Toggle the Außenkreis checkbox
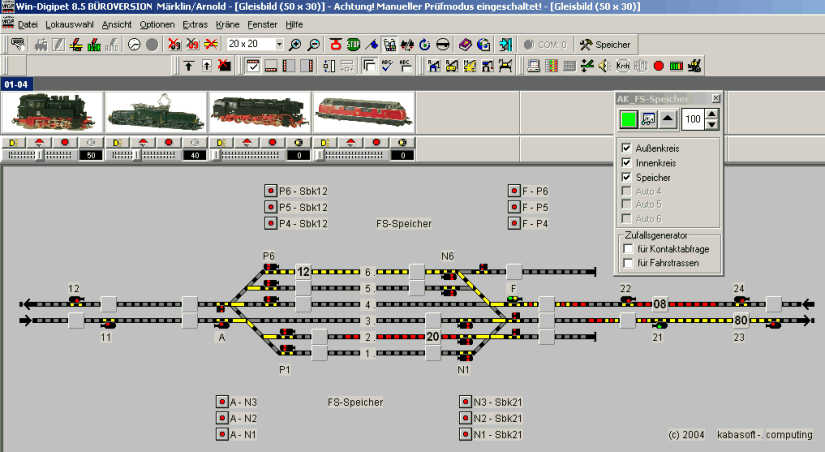 click(x=626, y=148)
